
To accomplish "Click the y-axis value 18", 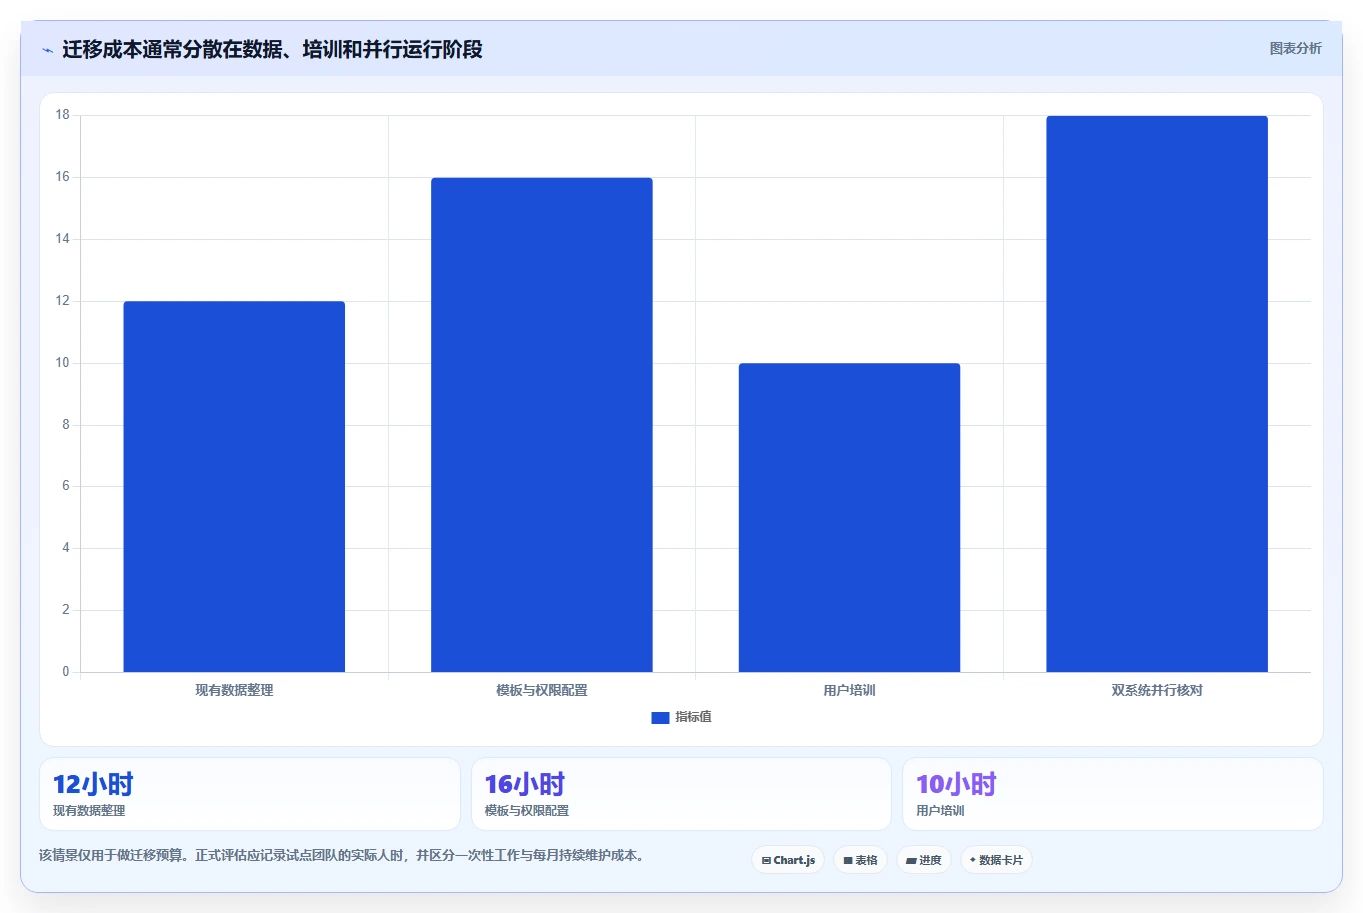I will pos(63,115).
